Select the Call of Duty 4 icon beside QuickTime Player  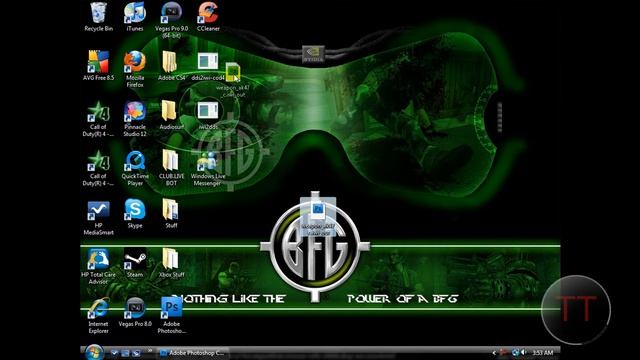click(x=98, y=168)
